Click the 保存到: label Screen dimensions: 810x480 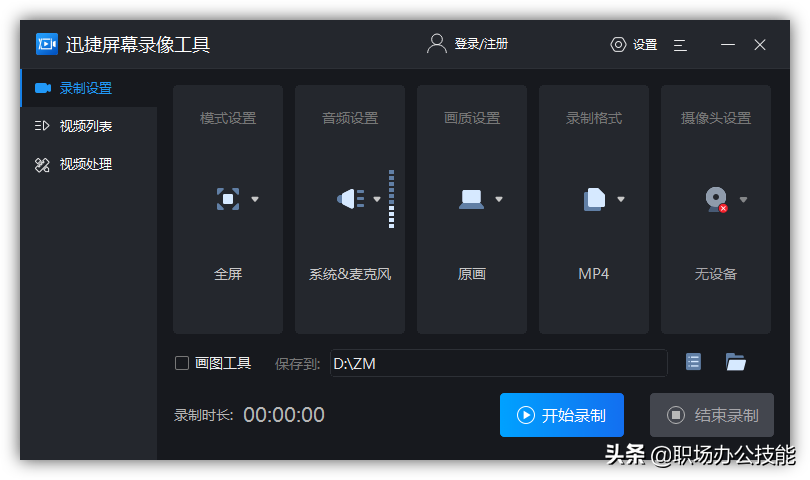(x=298, y=364)
